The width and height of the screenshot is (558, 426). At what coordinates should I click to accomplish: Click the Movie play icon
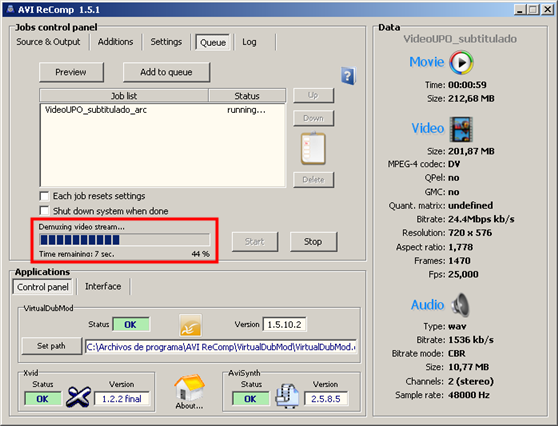(461, 63)
